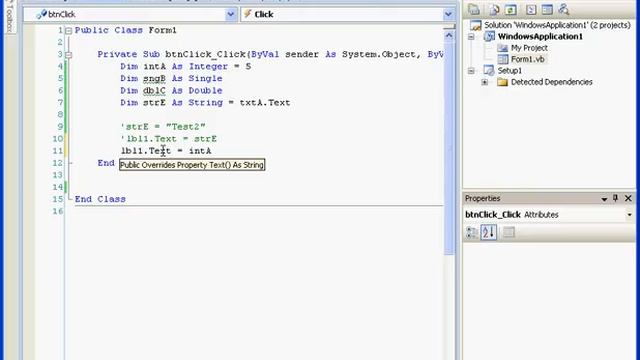This screenshot has width=640, height=360.
Task: Click View Code icon in Solution Explorer toolbar
Action: pyautogui.click(x=531, y=9)
